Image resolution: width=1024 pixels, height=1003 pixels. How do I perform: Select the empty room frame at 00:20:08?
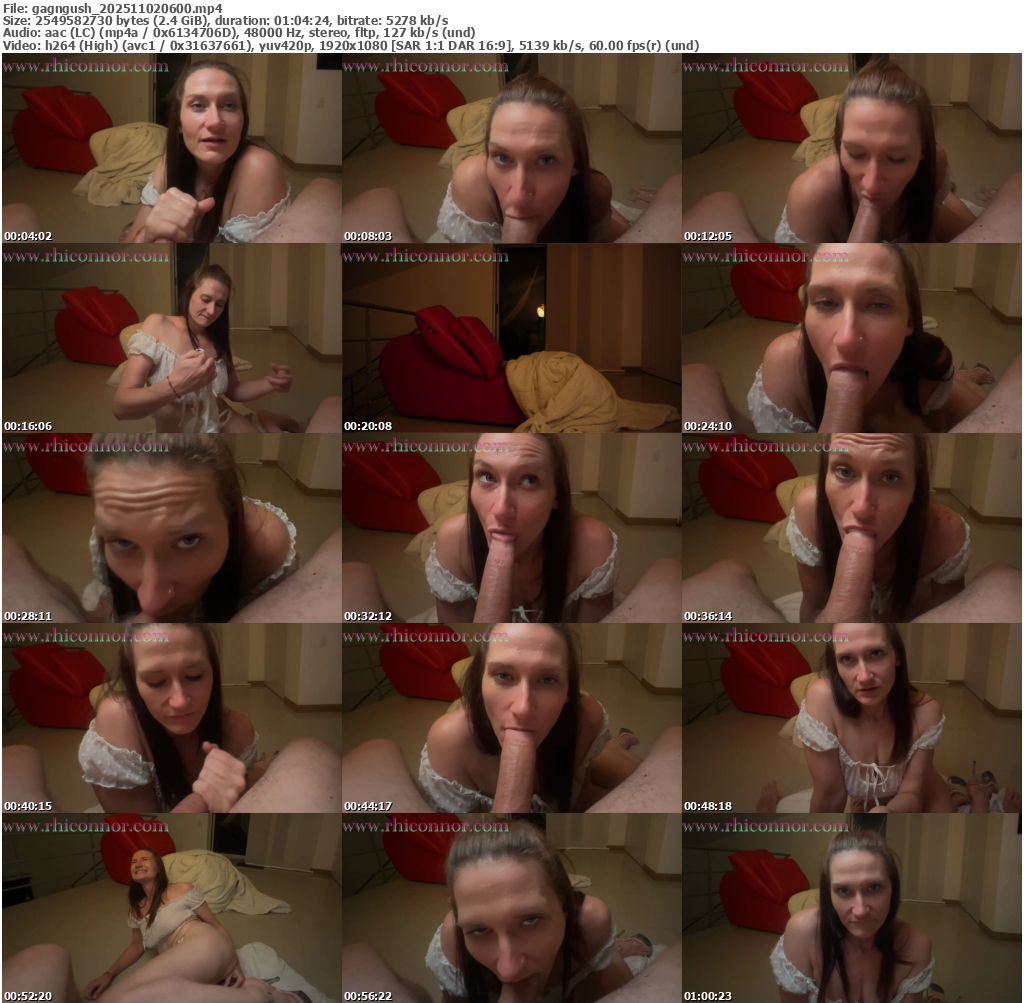point(511,339)
